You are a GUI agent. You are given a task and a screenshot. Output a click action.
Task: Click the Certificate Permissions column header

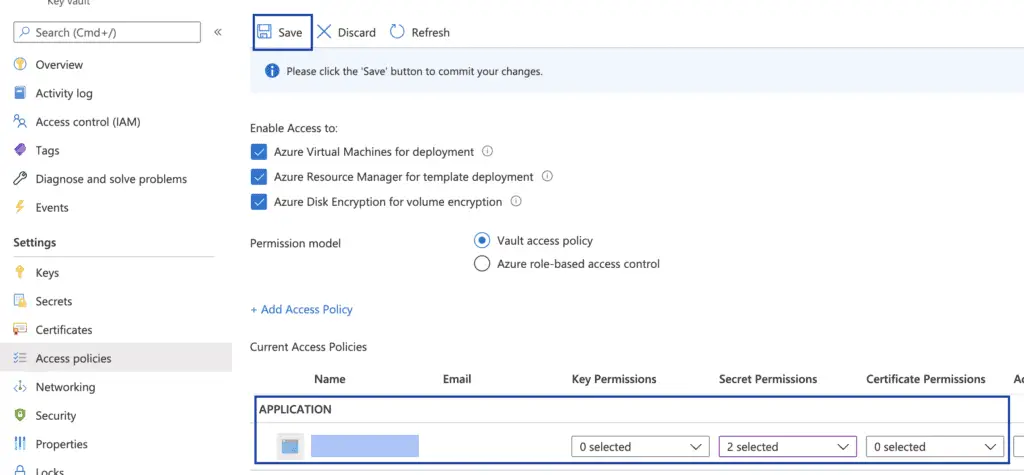pyautogui.click(x=925, y=379)
